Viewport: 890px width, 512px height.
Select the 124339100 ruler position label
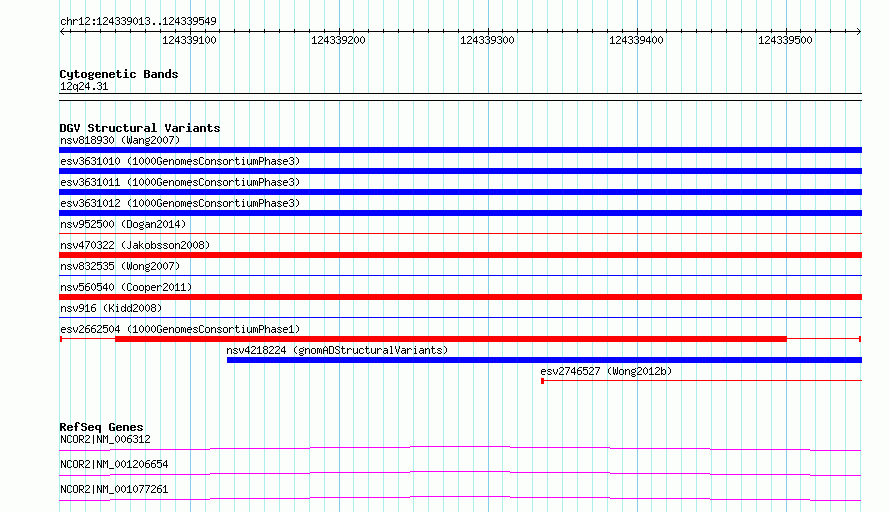pyautogui.click(x=189, y=40)
